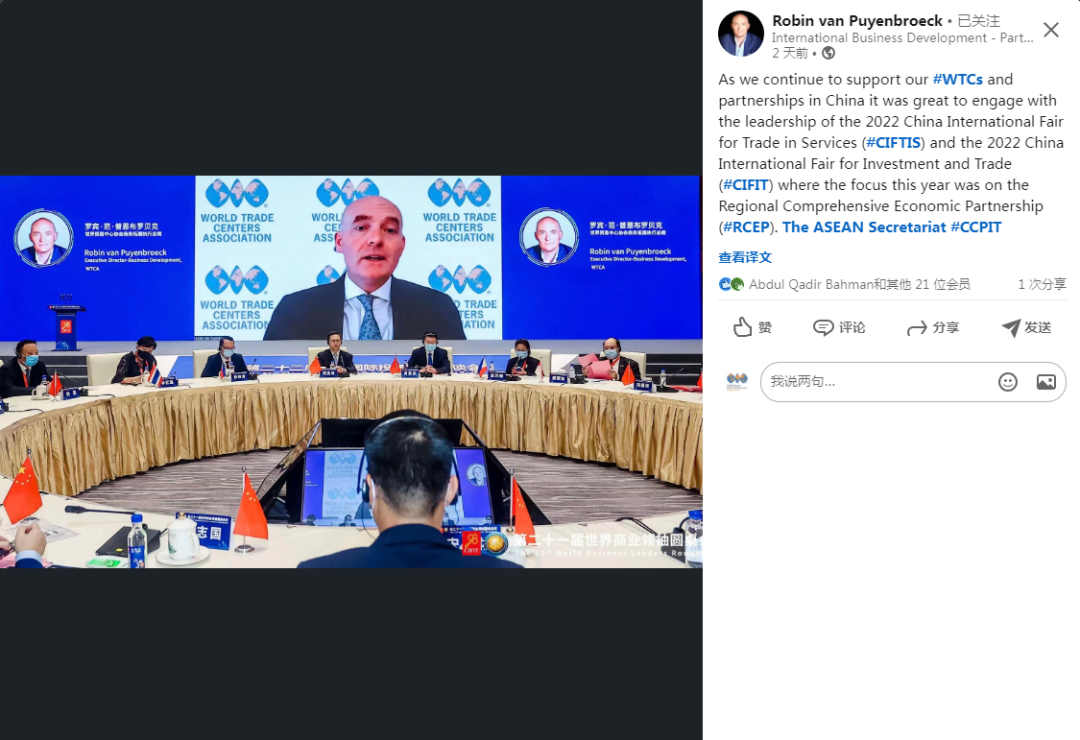Open the #CIFTIS hashtag
The height and width of the screenshot is (740, 1080).
coord(893,143)
